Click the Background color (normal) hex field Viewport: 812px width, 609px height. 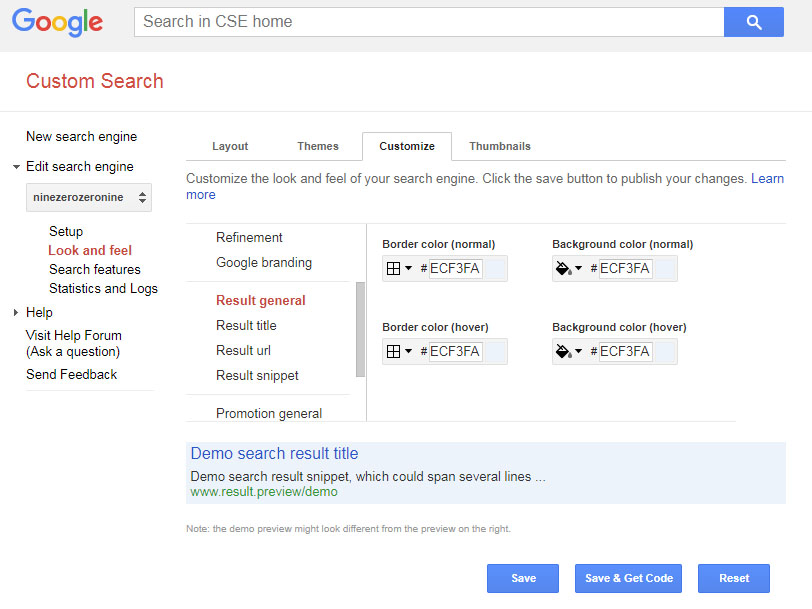pos(626,268)
